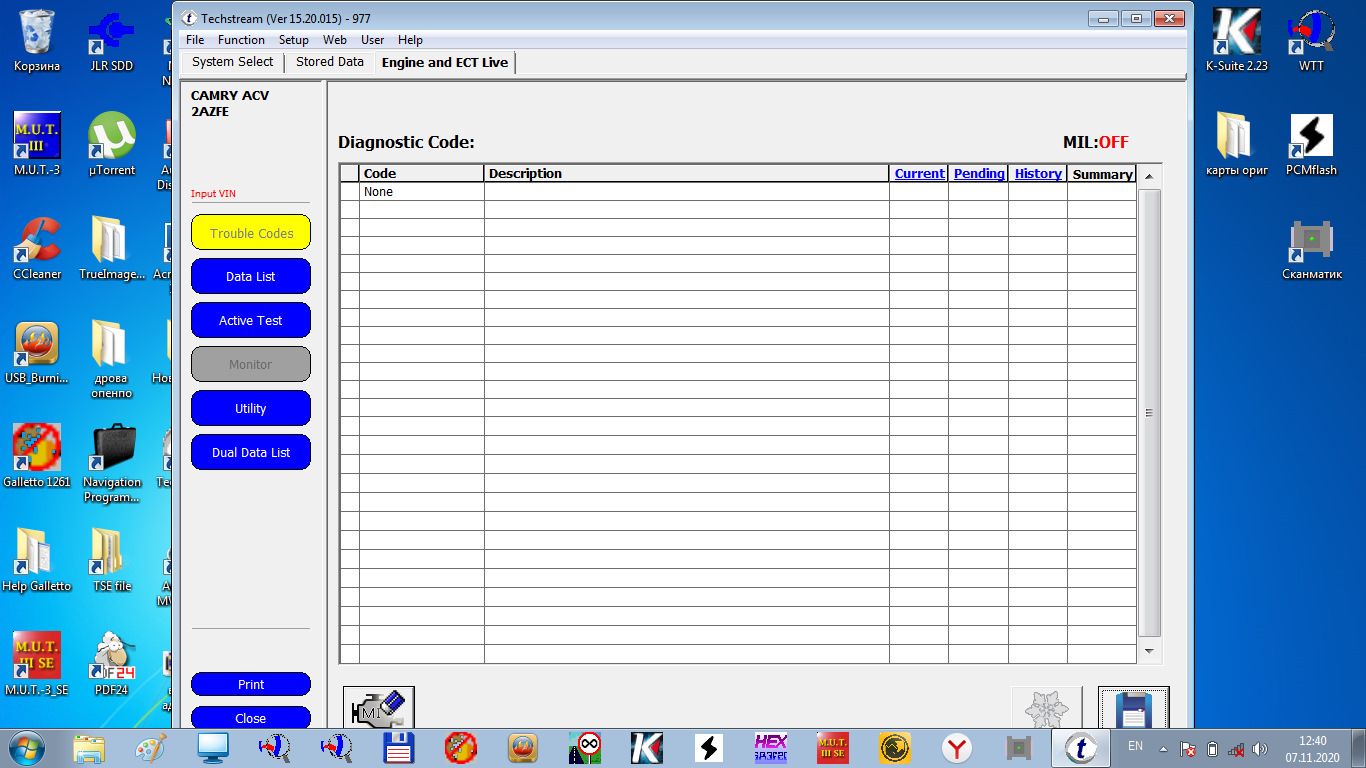
Task: Open Сканматик desktop shortcut
Action: (1311, 248)
